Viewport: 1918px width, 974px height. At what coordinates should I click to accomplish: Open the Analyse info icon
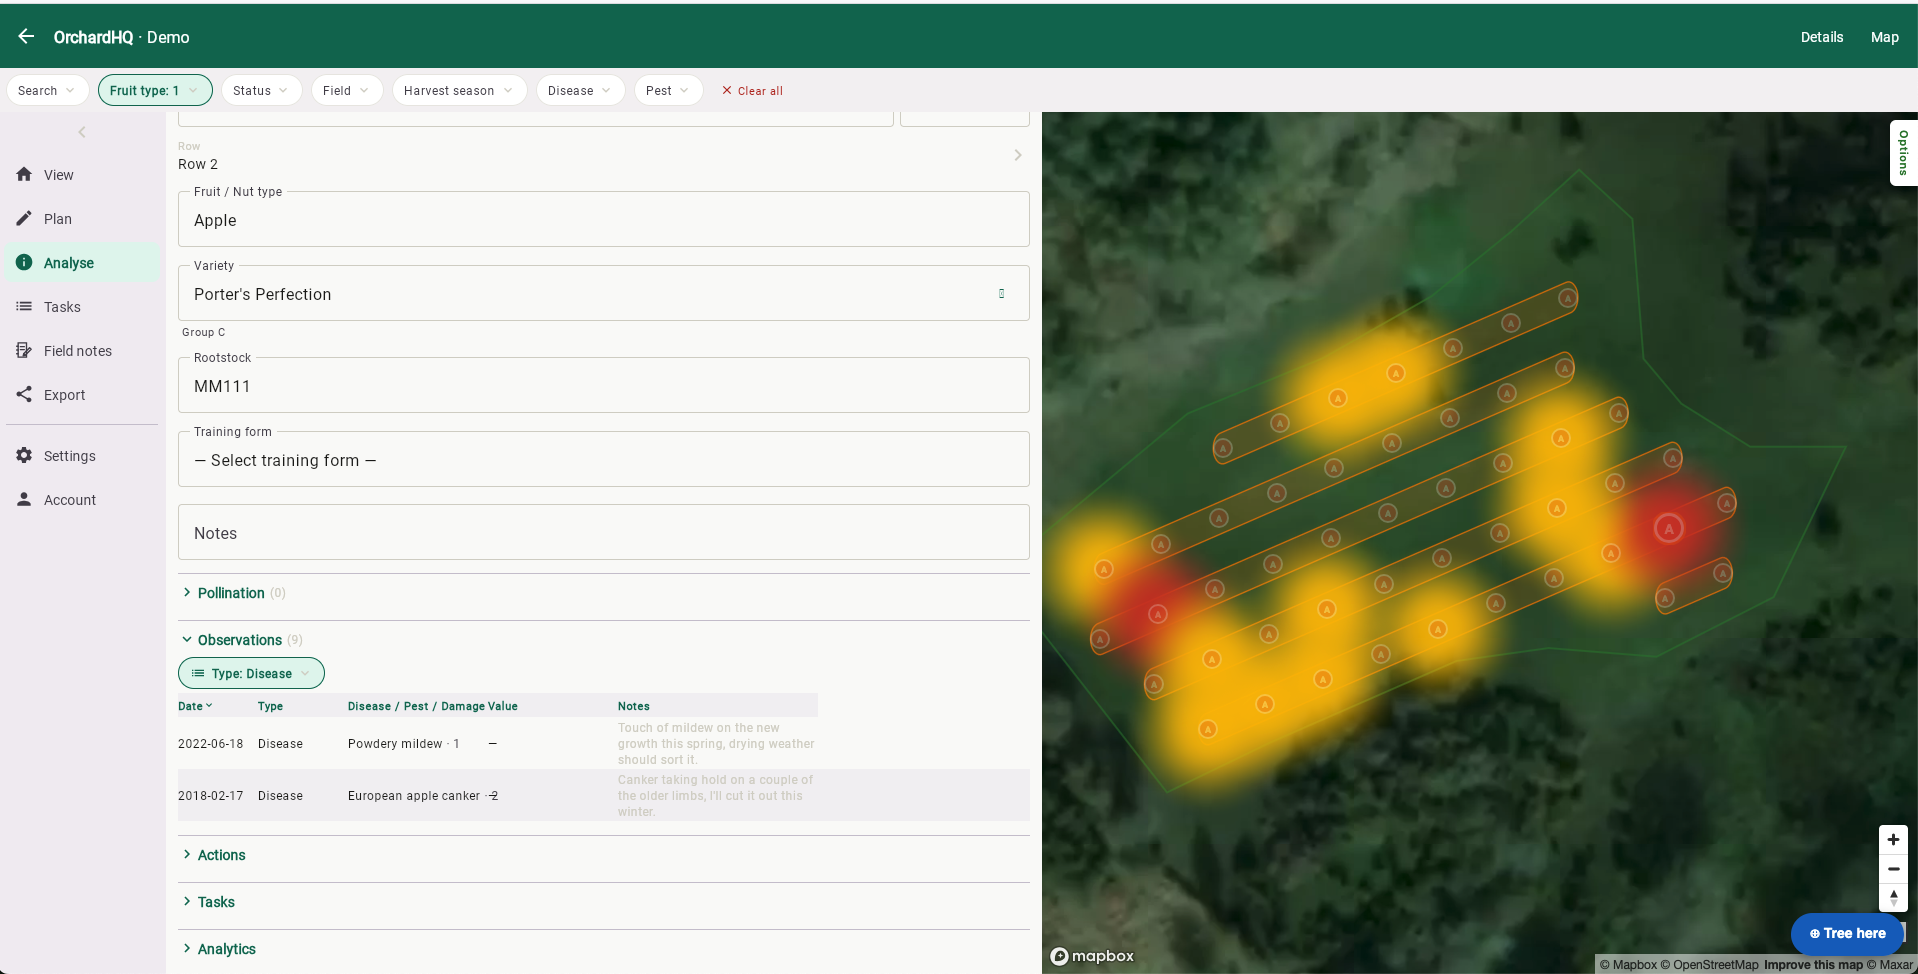(x=24, y=262)
